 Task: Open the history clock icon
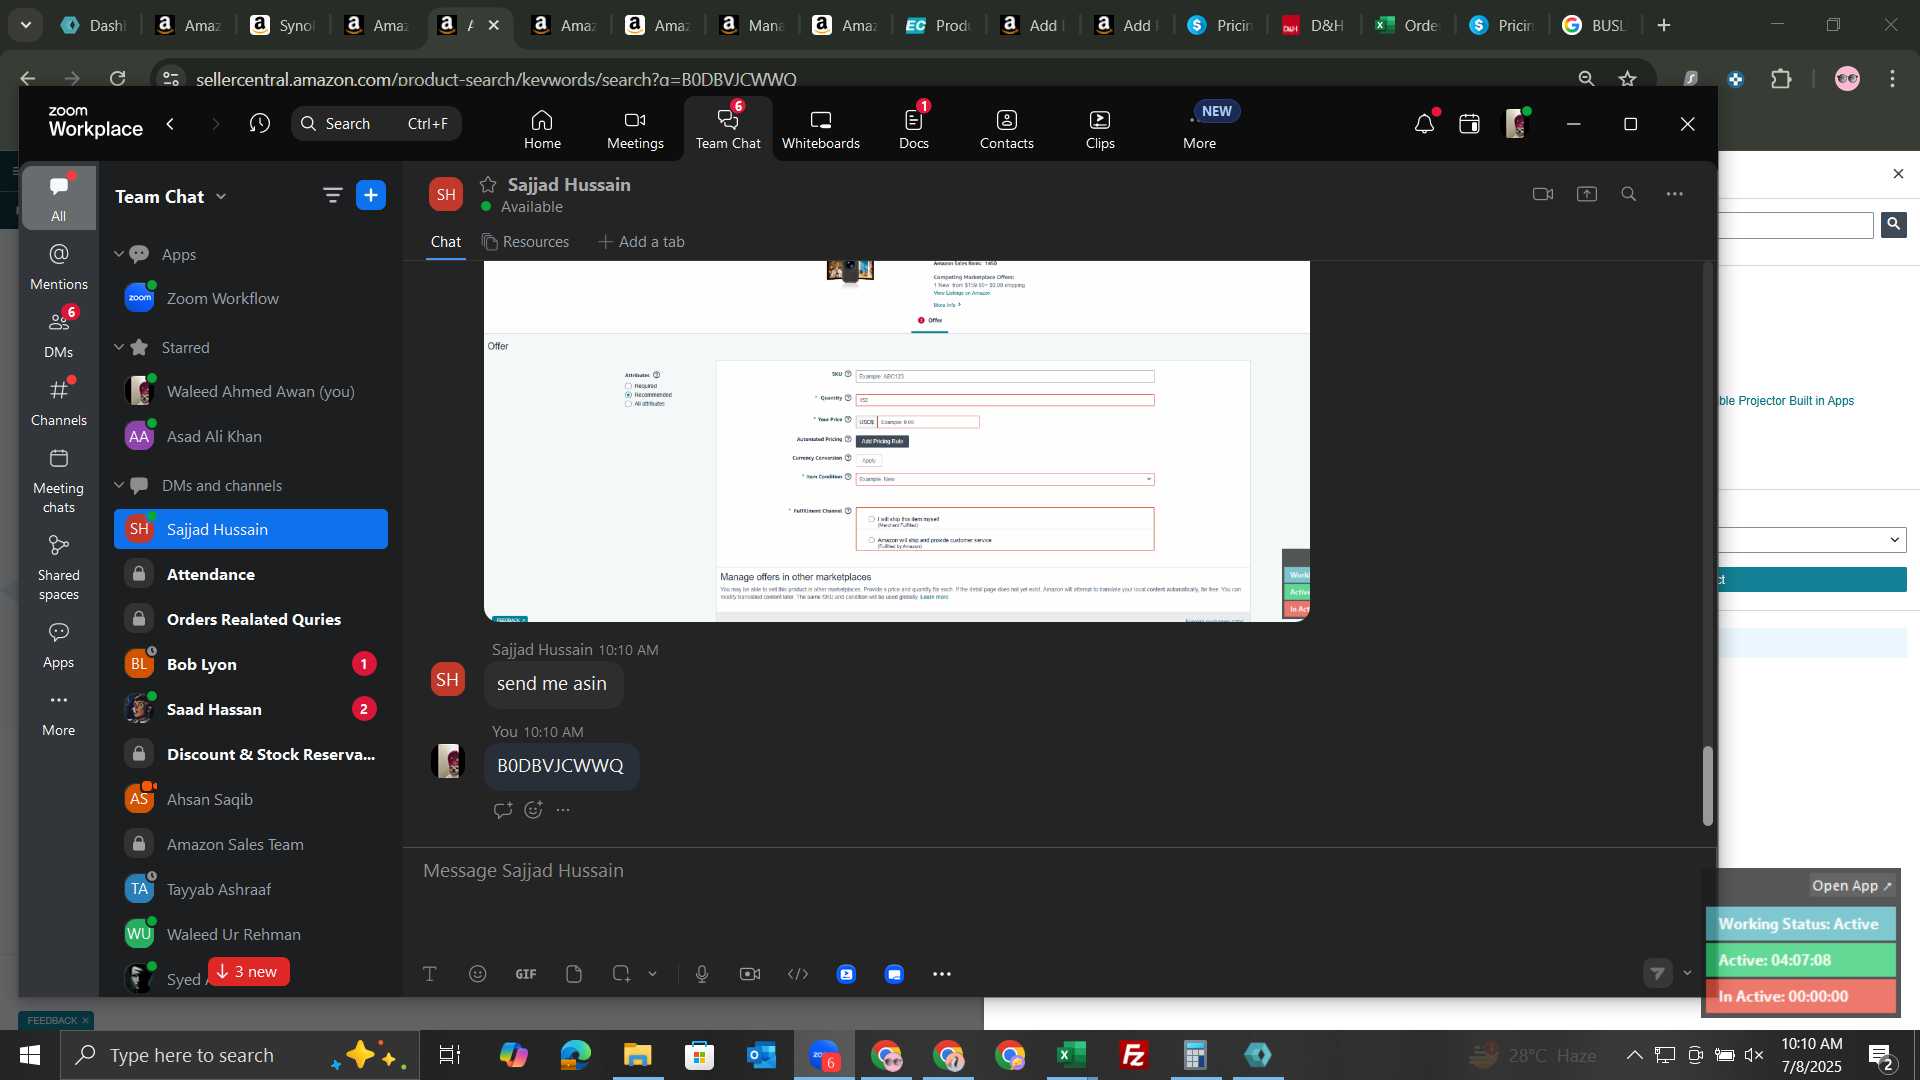pyautogui.click(x=260, y=123)
